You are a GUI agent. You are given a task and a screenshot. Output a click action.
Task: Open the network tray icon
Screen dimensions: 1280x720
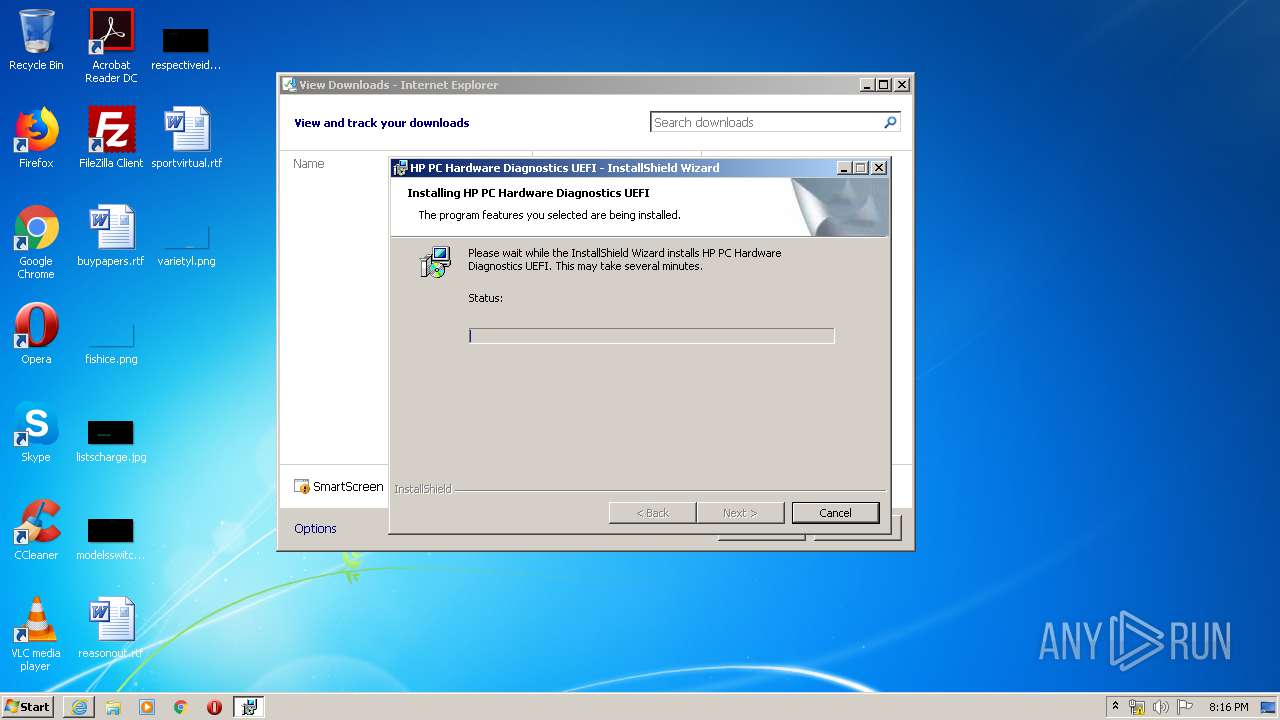(x=1137, y=707)
